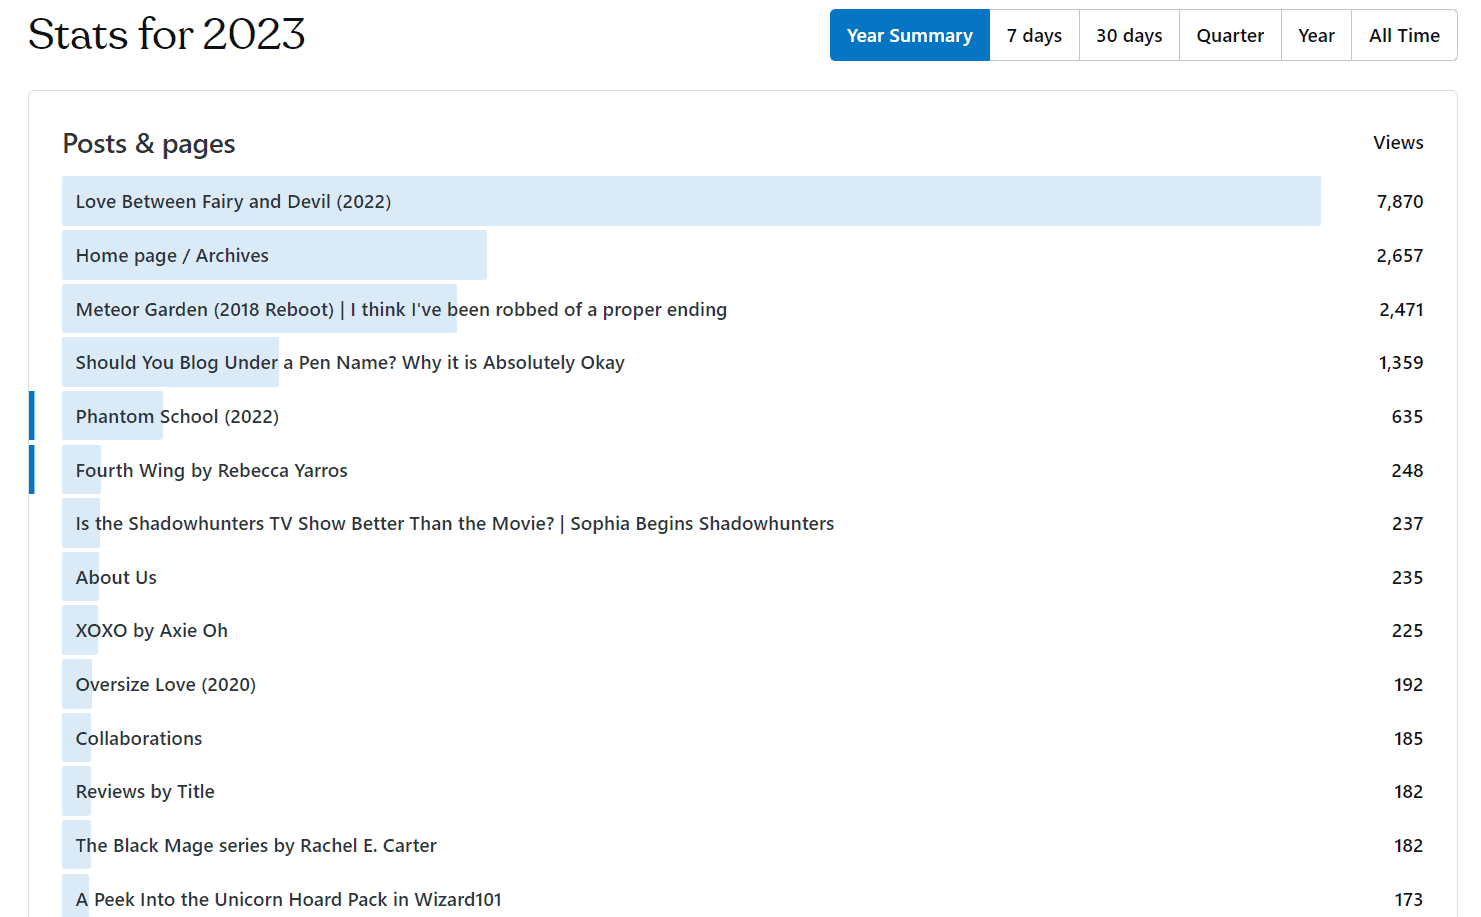Go to the About Us page
Screen dimensions: 1481x917
tap(116, 578)
